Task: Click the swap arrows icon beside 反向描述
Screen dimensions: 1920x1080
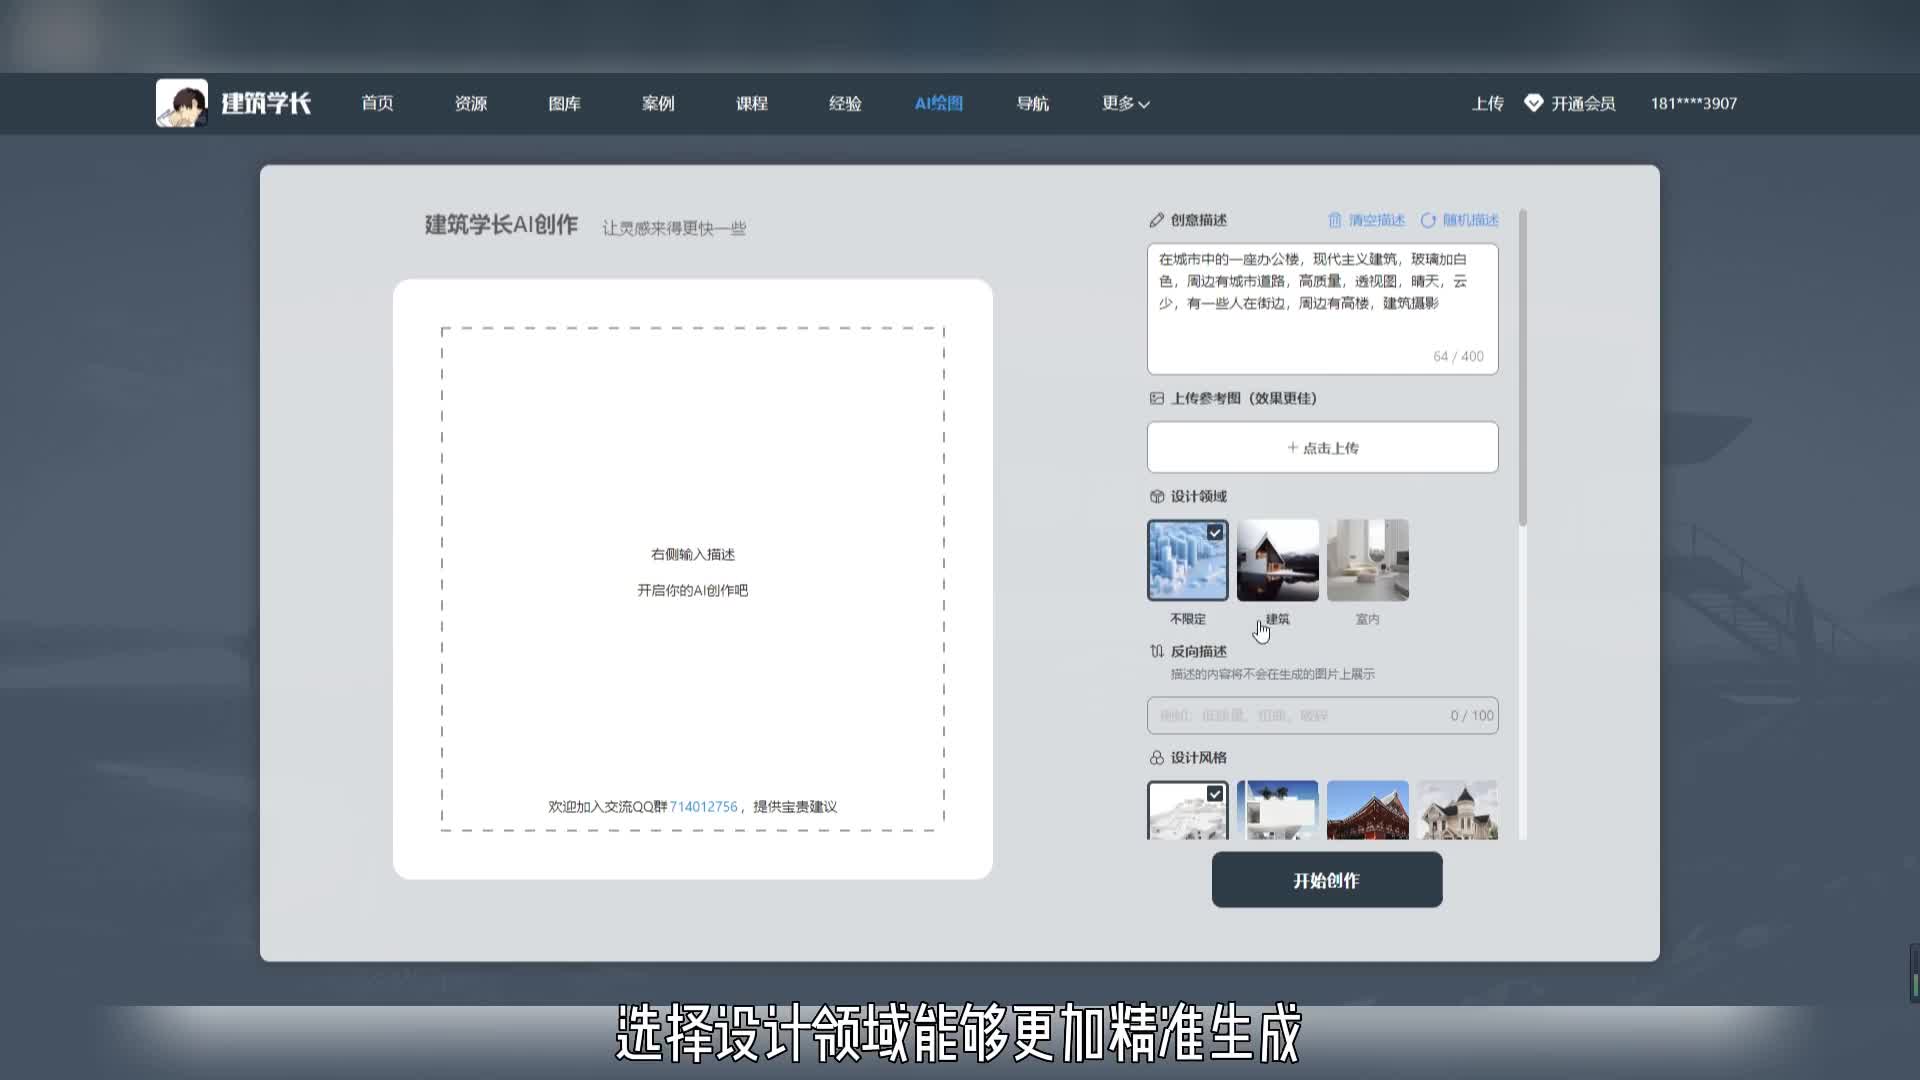Action: pyautogui.click(x=1156, y=651)
